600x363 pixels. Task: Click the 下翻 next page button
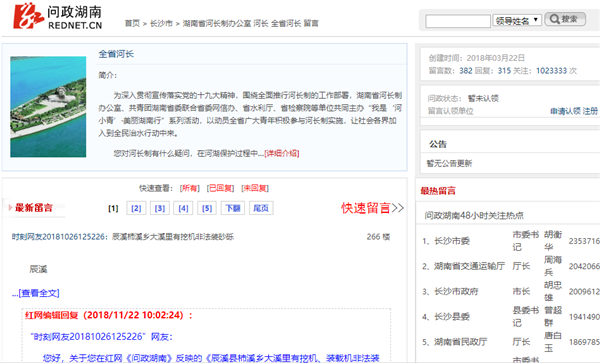(233, 208)
